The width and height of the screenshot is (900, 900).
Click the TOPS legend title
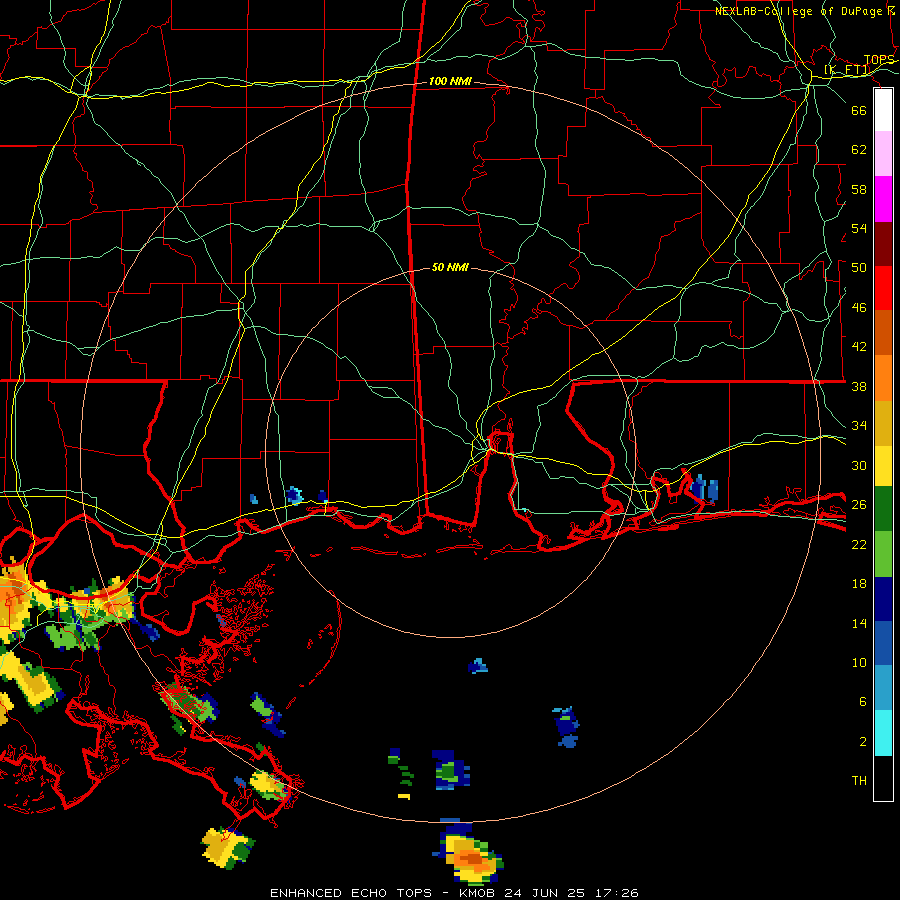(879, 60)
